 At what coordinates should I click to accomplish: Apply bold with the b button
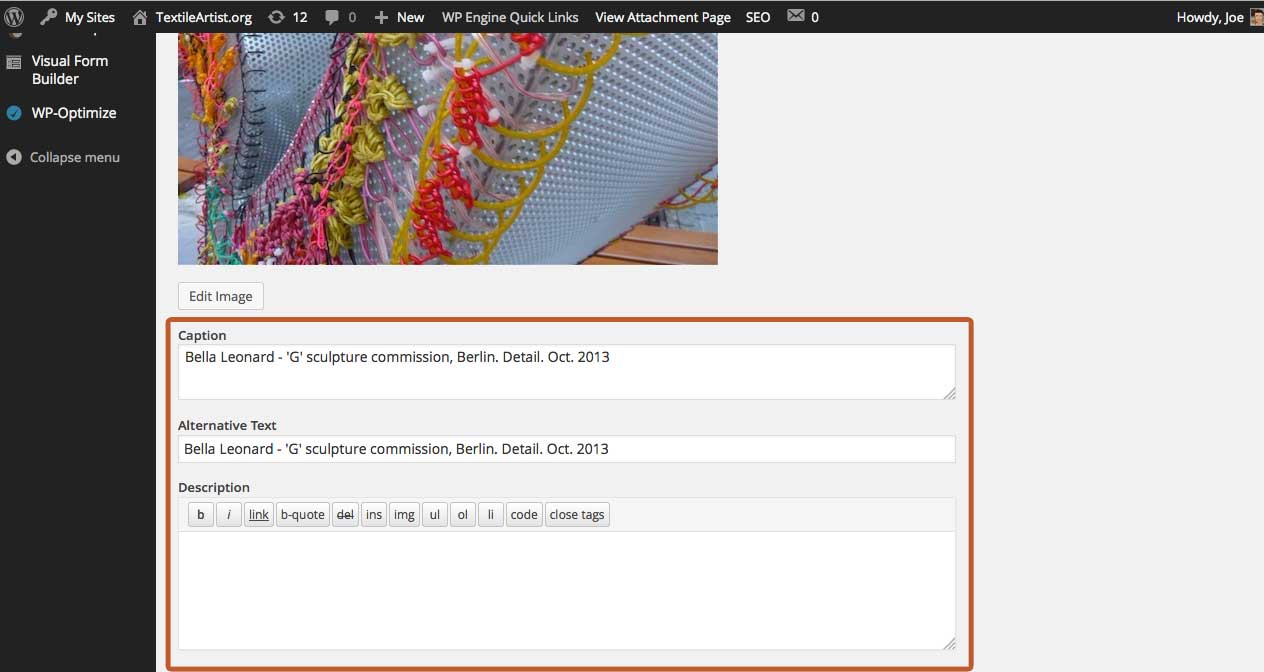coord(201,515)
